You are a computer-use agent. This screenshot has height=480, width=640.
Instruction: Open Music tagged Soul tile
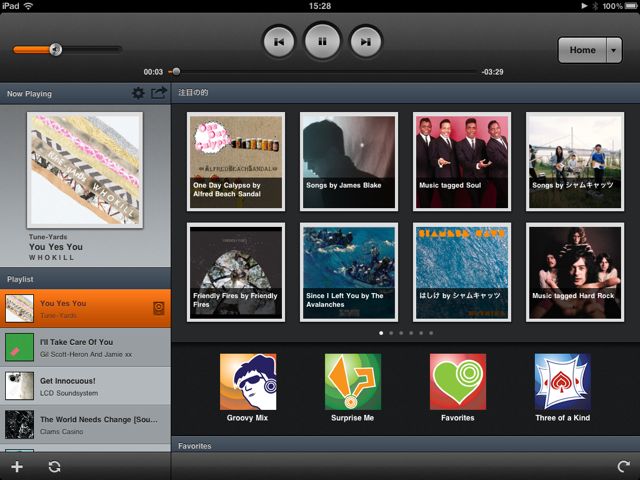[462, 162]
